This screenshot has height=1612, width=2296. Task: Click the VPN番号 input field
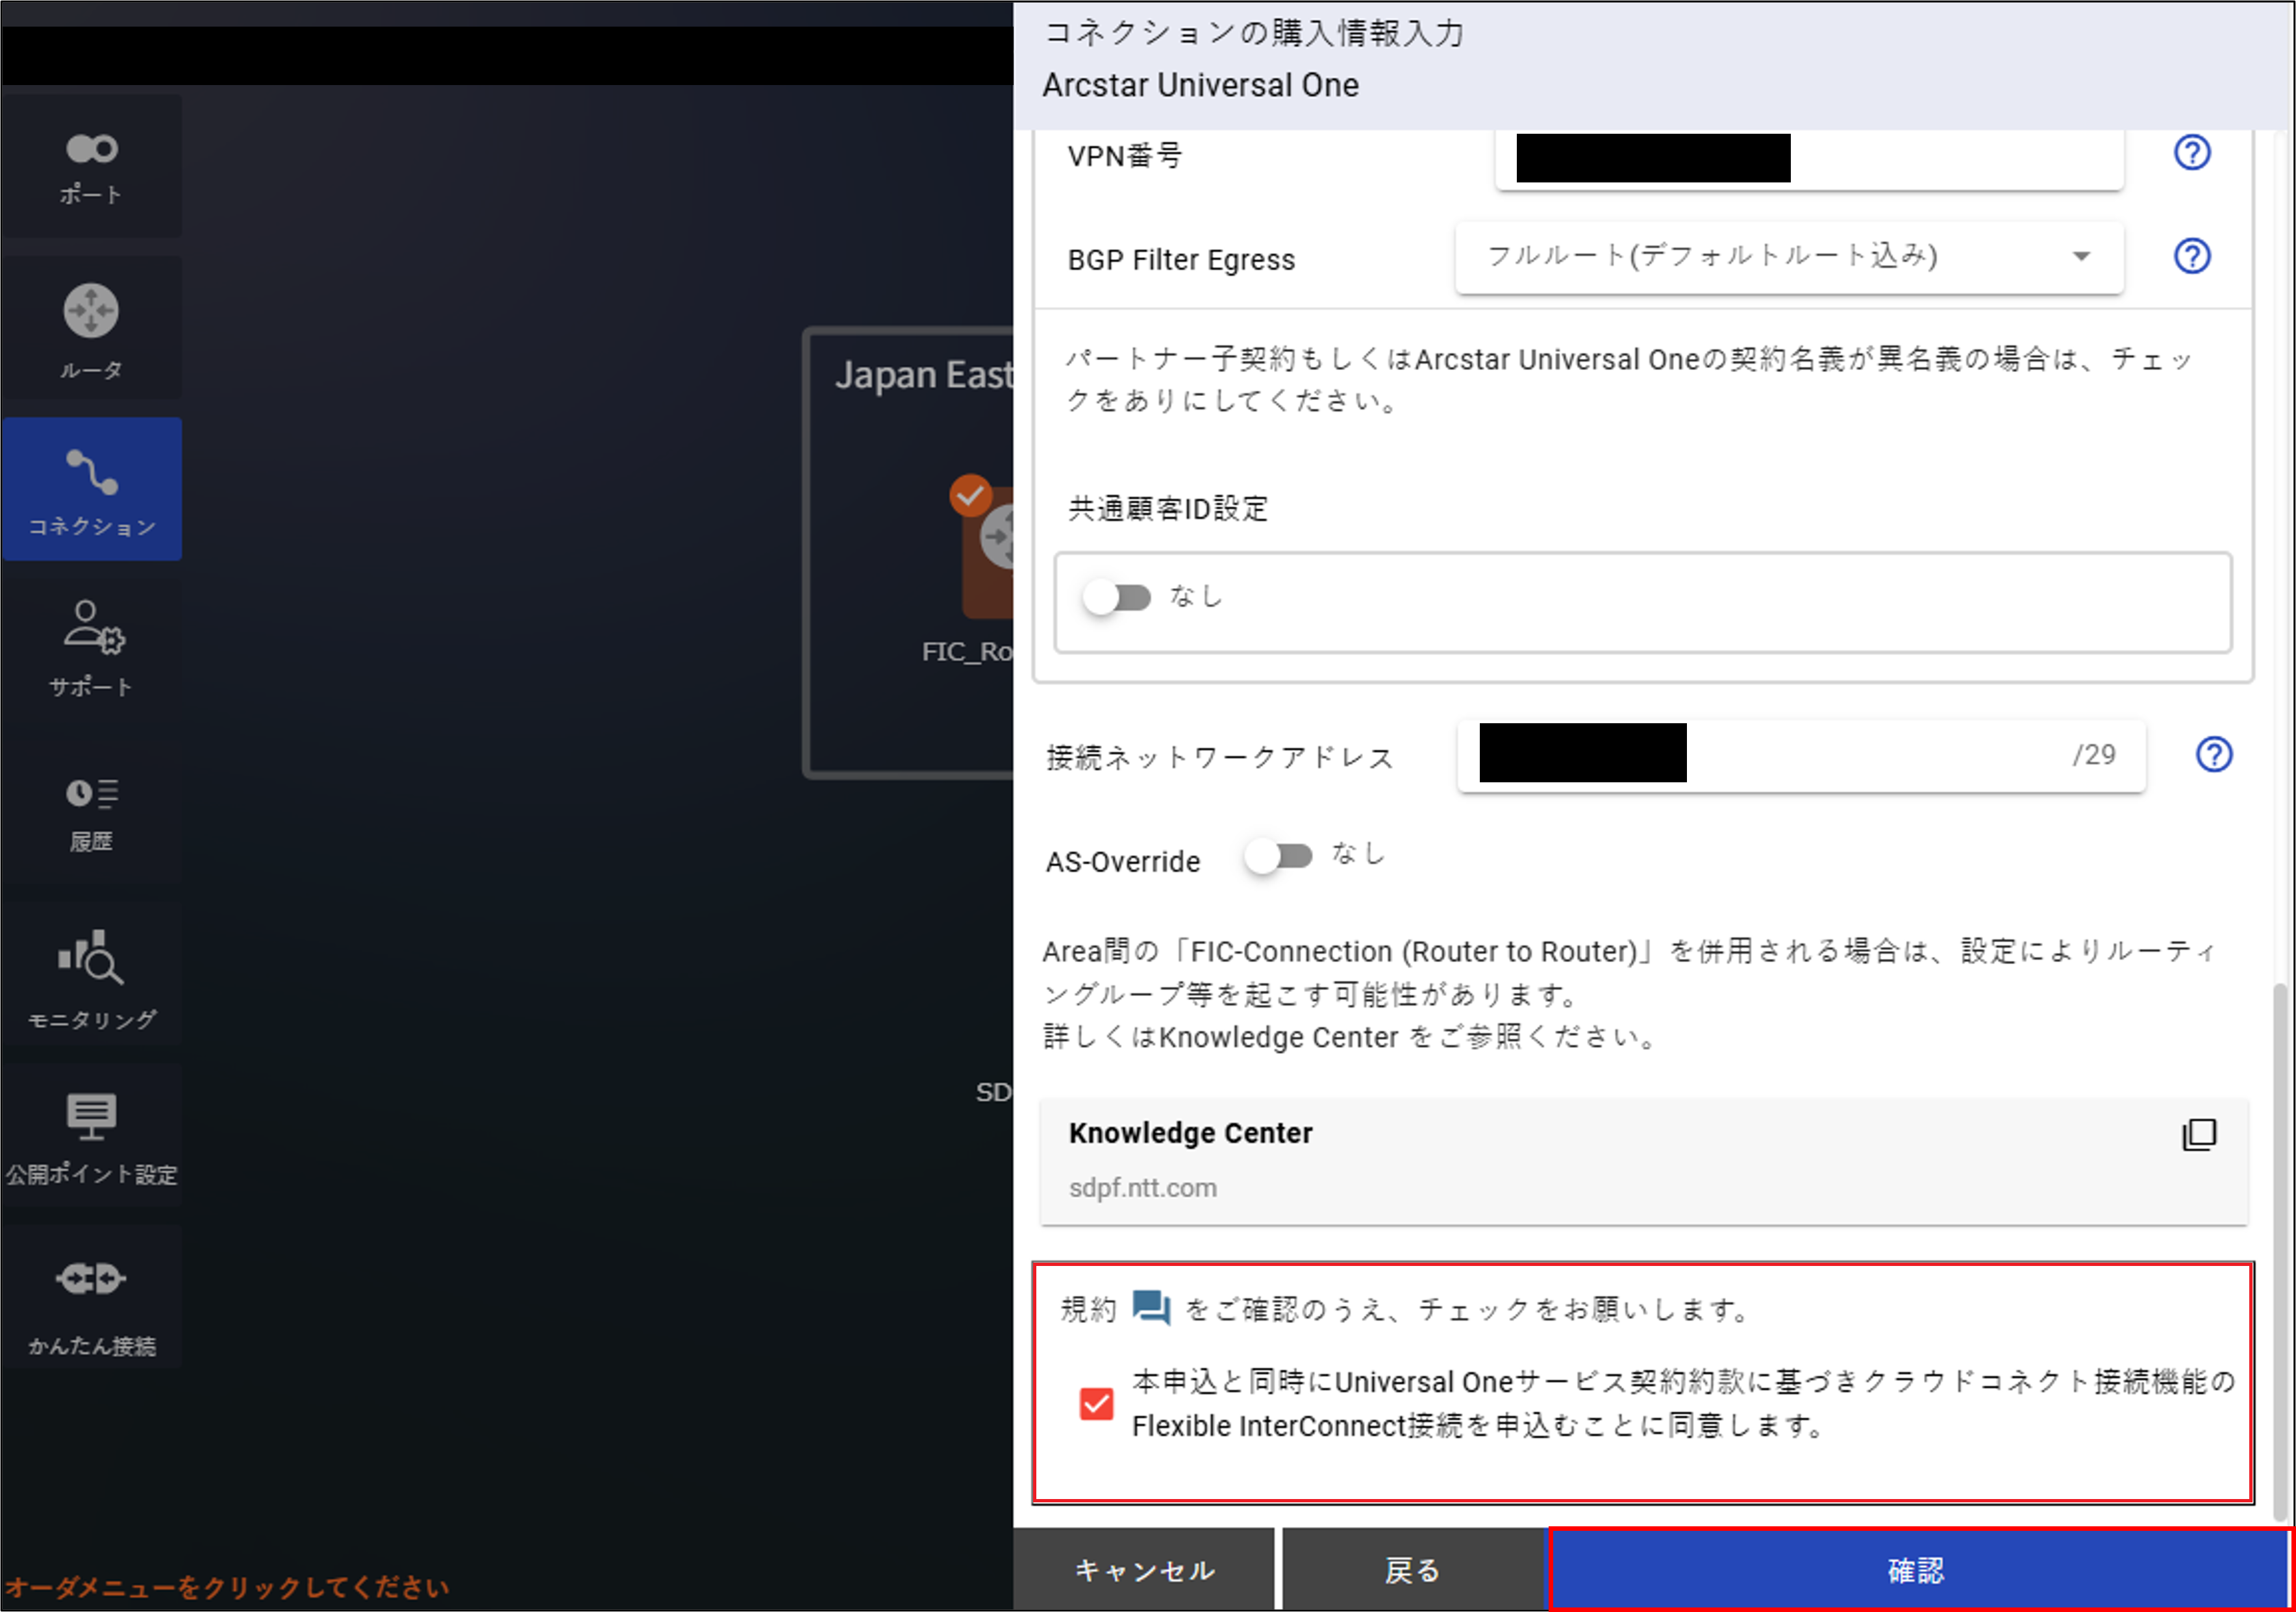[x=1809, y=158]
